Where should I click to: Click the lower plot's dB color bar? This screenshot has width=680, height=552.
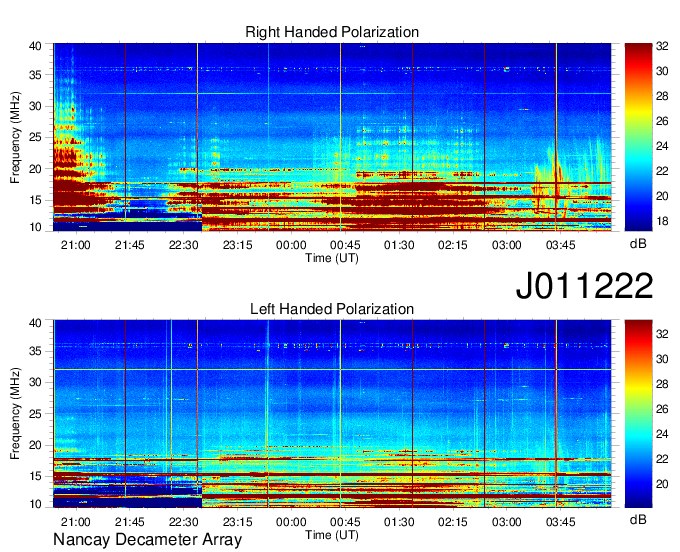coord(638,414)
